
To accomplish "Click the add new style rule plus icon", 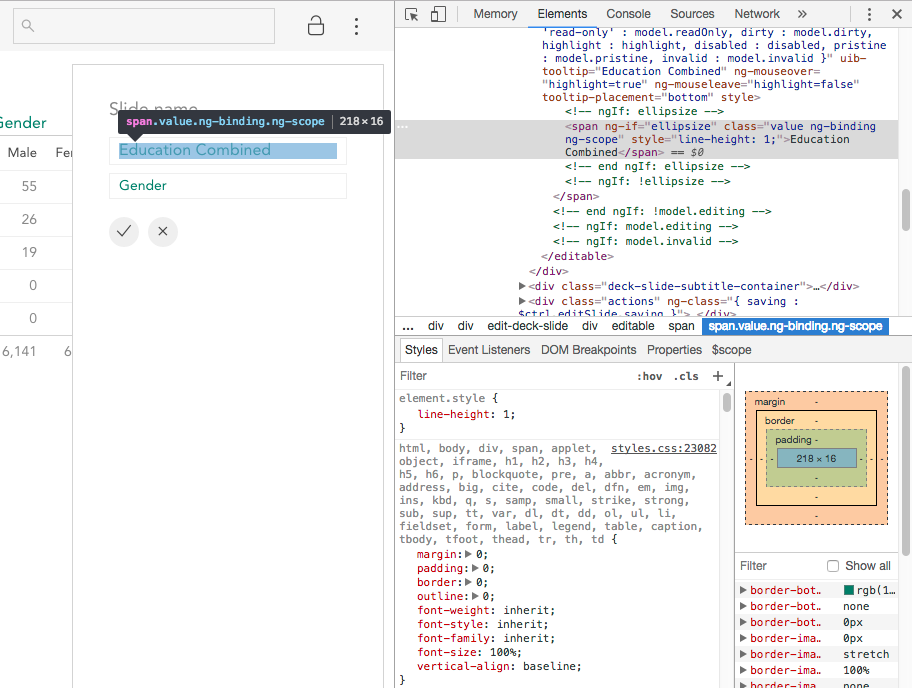I will point(717,376).
